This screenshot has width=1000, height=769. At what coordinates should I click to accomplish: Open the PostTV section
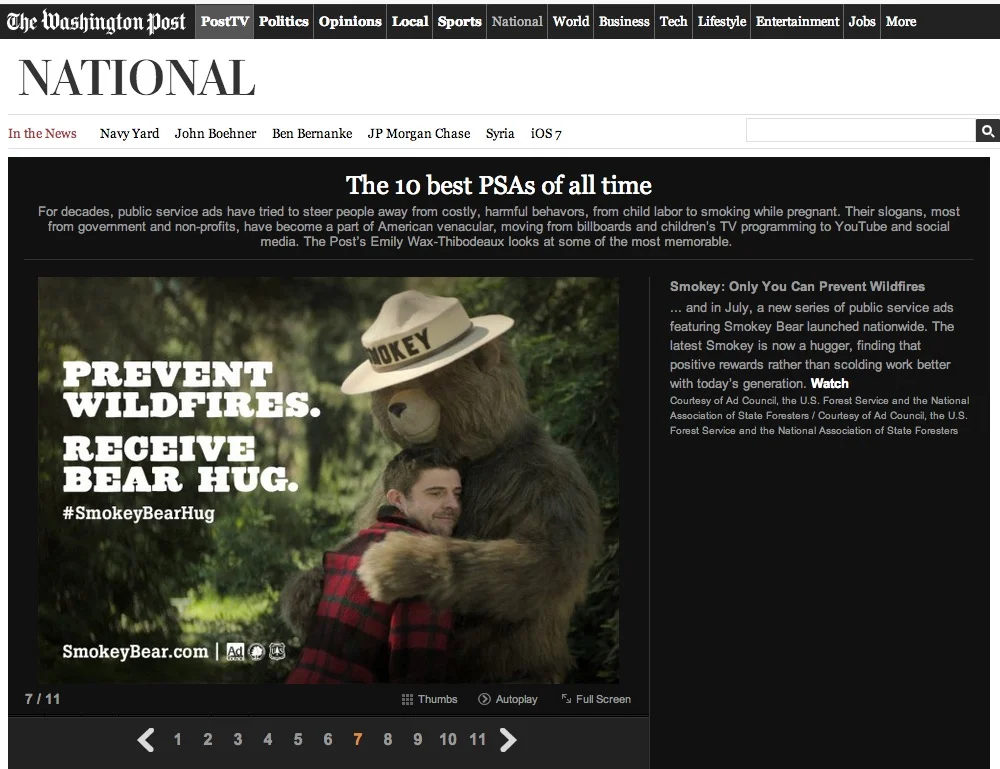click(x=224, y=21)
